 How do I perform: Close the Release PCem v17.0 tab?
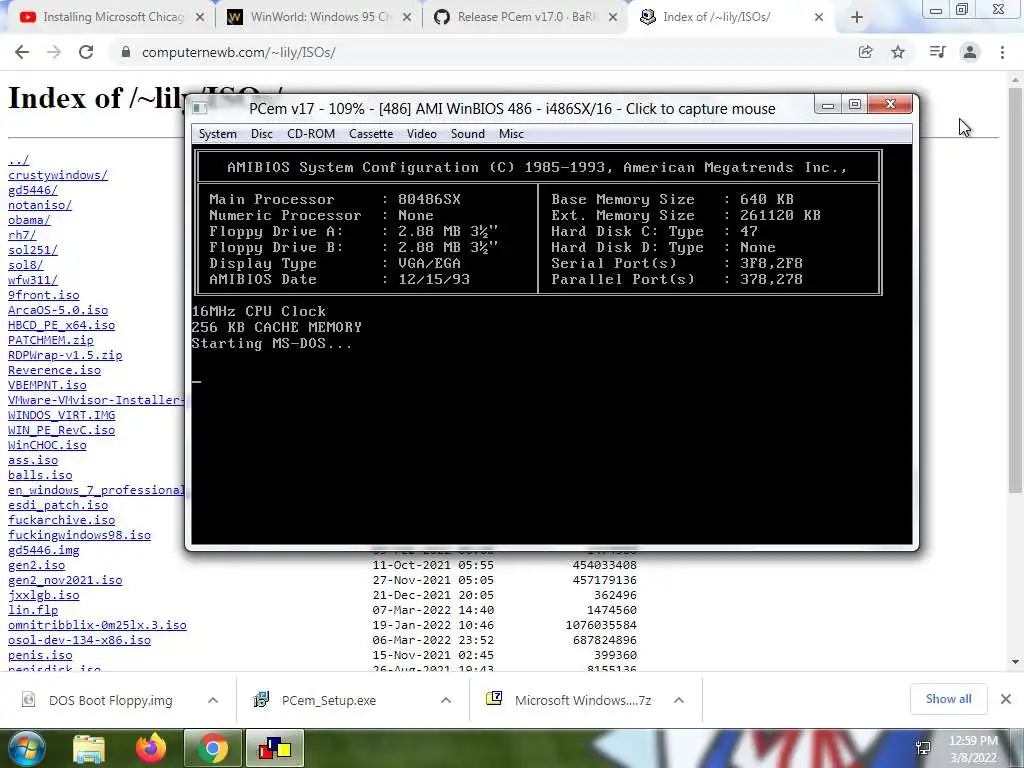pyautogui.click(x=613, y=17)
